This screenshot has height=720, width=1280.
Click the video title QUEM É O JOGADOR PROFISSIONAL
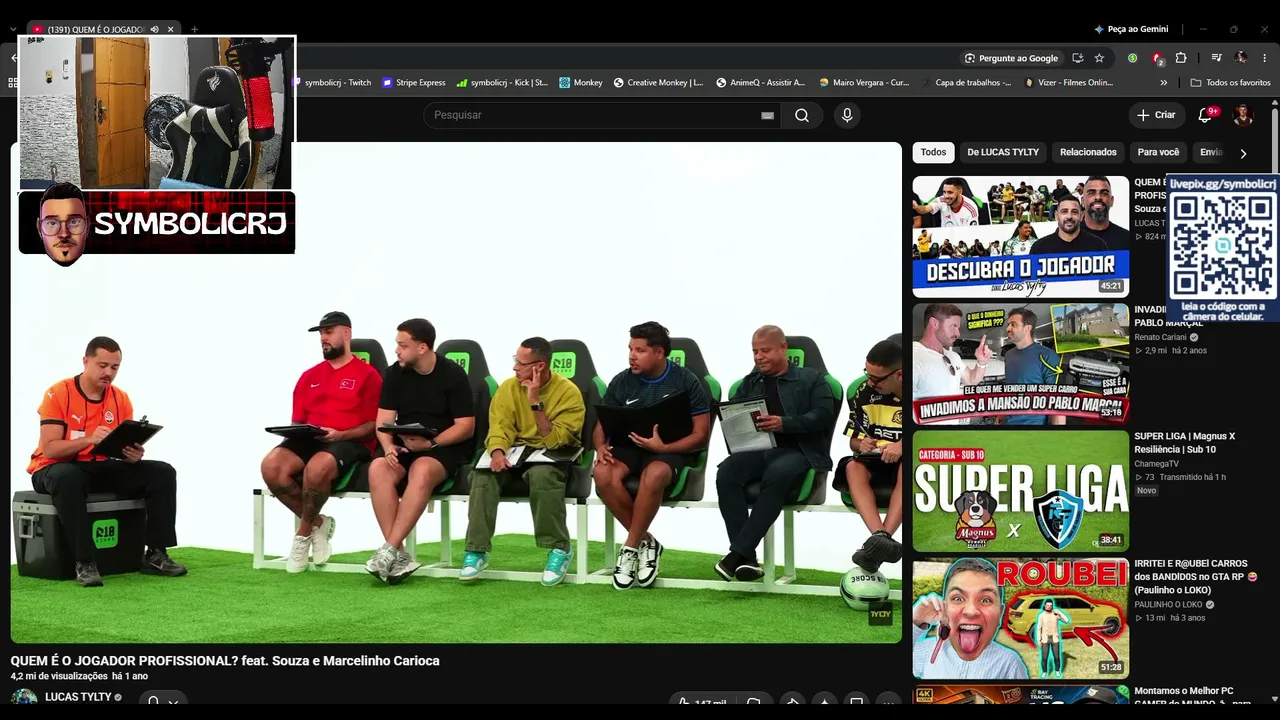pyautogui.click(x=225, y=661)
